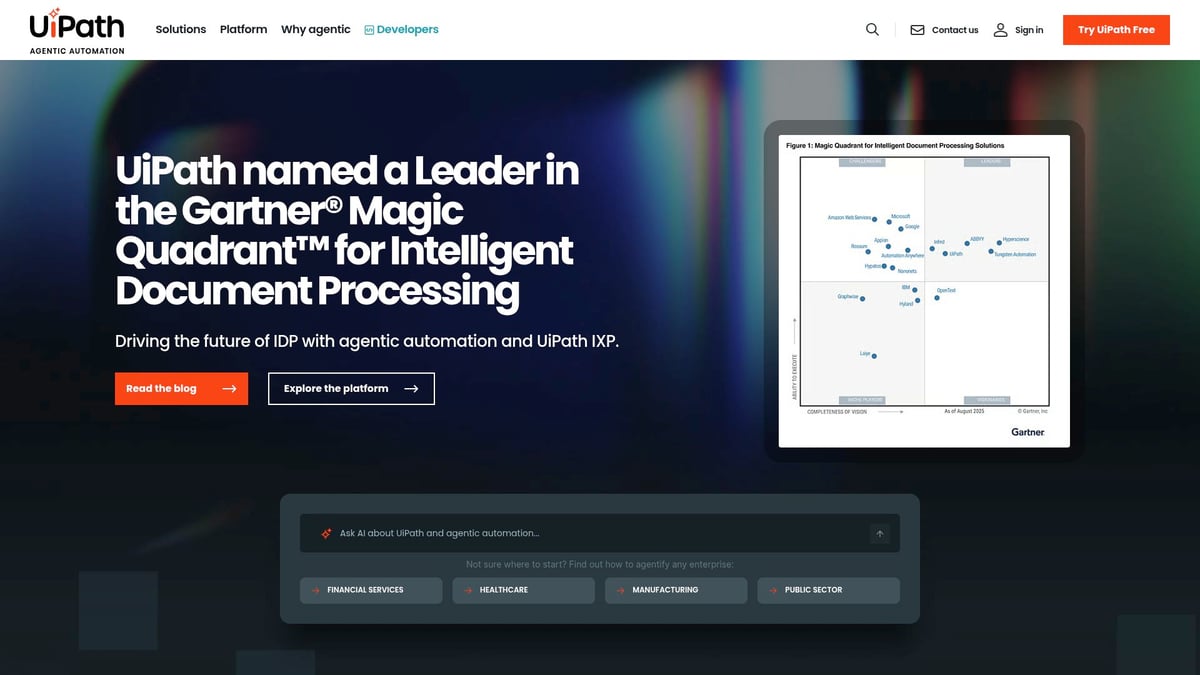Click arrow icon on Read the blog
This screenshot has width=1200, height=675.
click(229, 389)
